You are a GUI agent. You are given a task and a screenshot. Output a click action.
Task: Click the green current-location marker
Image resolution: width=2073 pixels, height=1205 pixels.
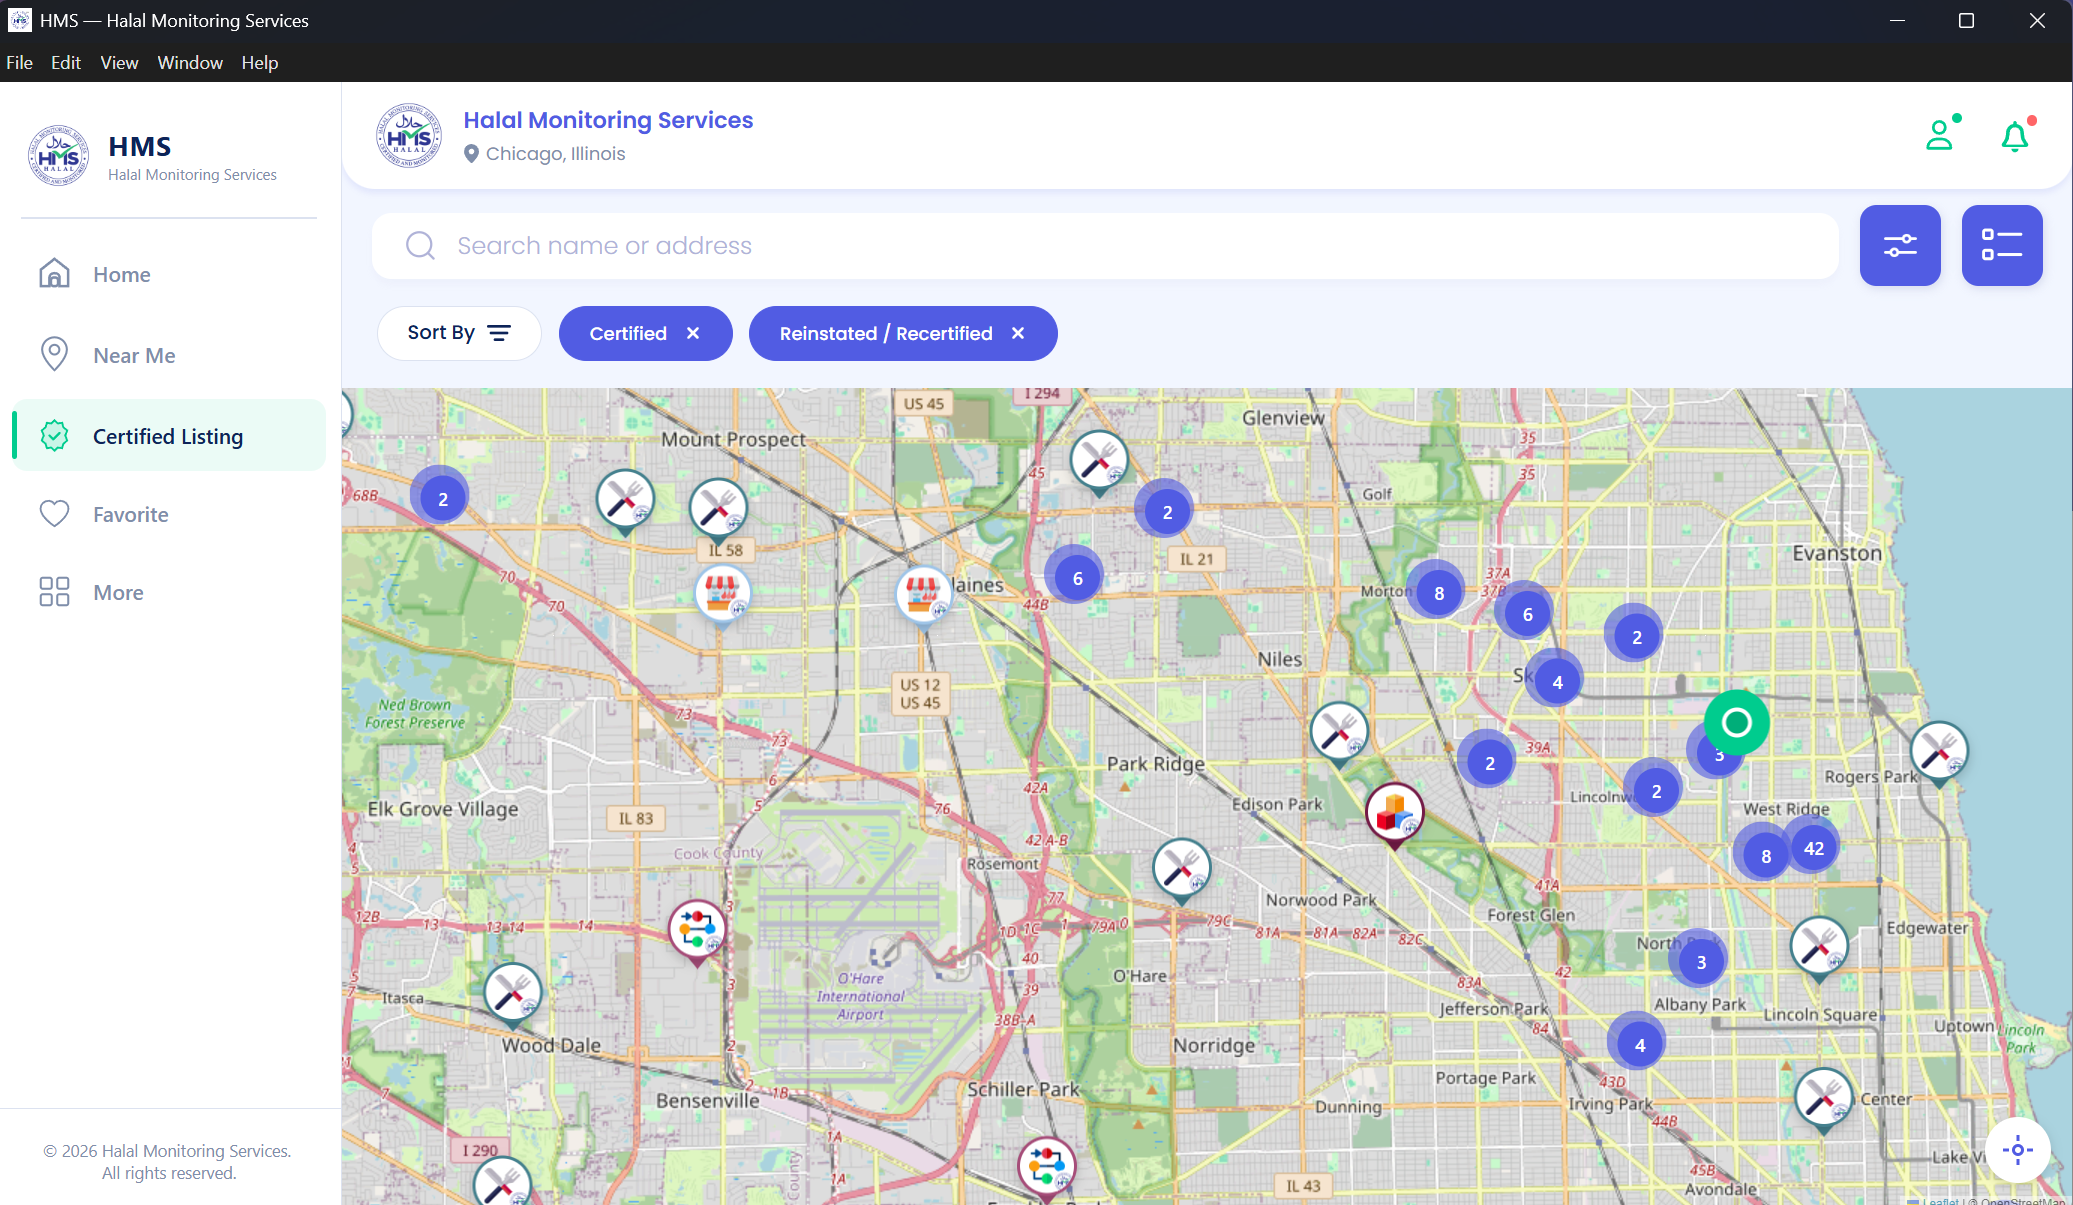click(x=1736, y=722)
